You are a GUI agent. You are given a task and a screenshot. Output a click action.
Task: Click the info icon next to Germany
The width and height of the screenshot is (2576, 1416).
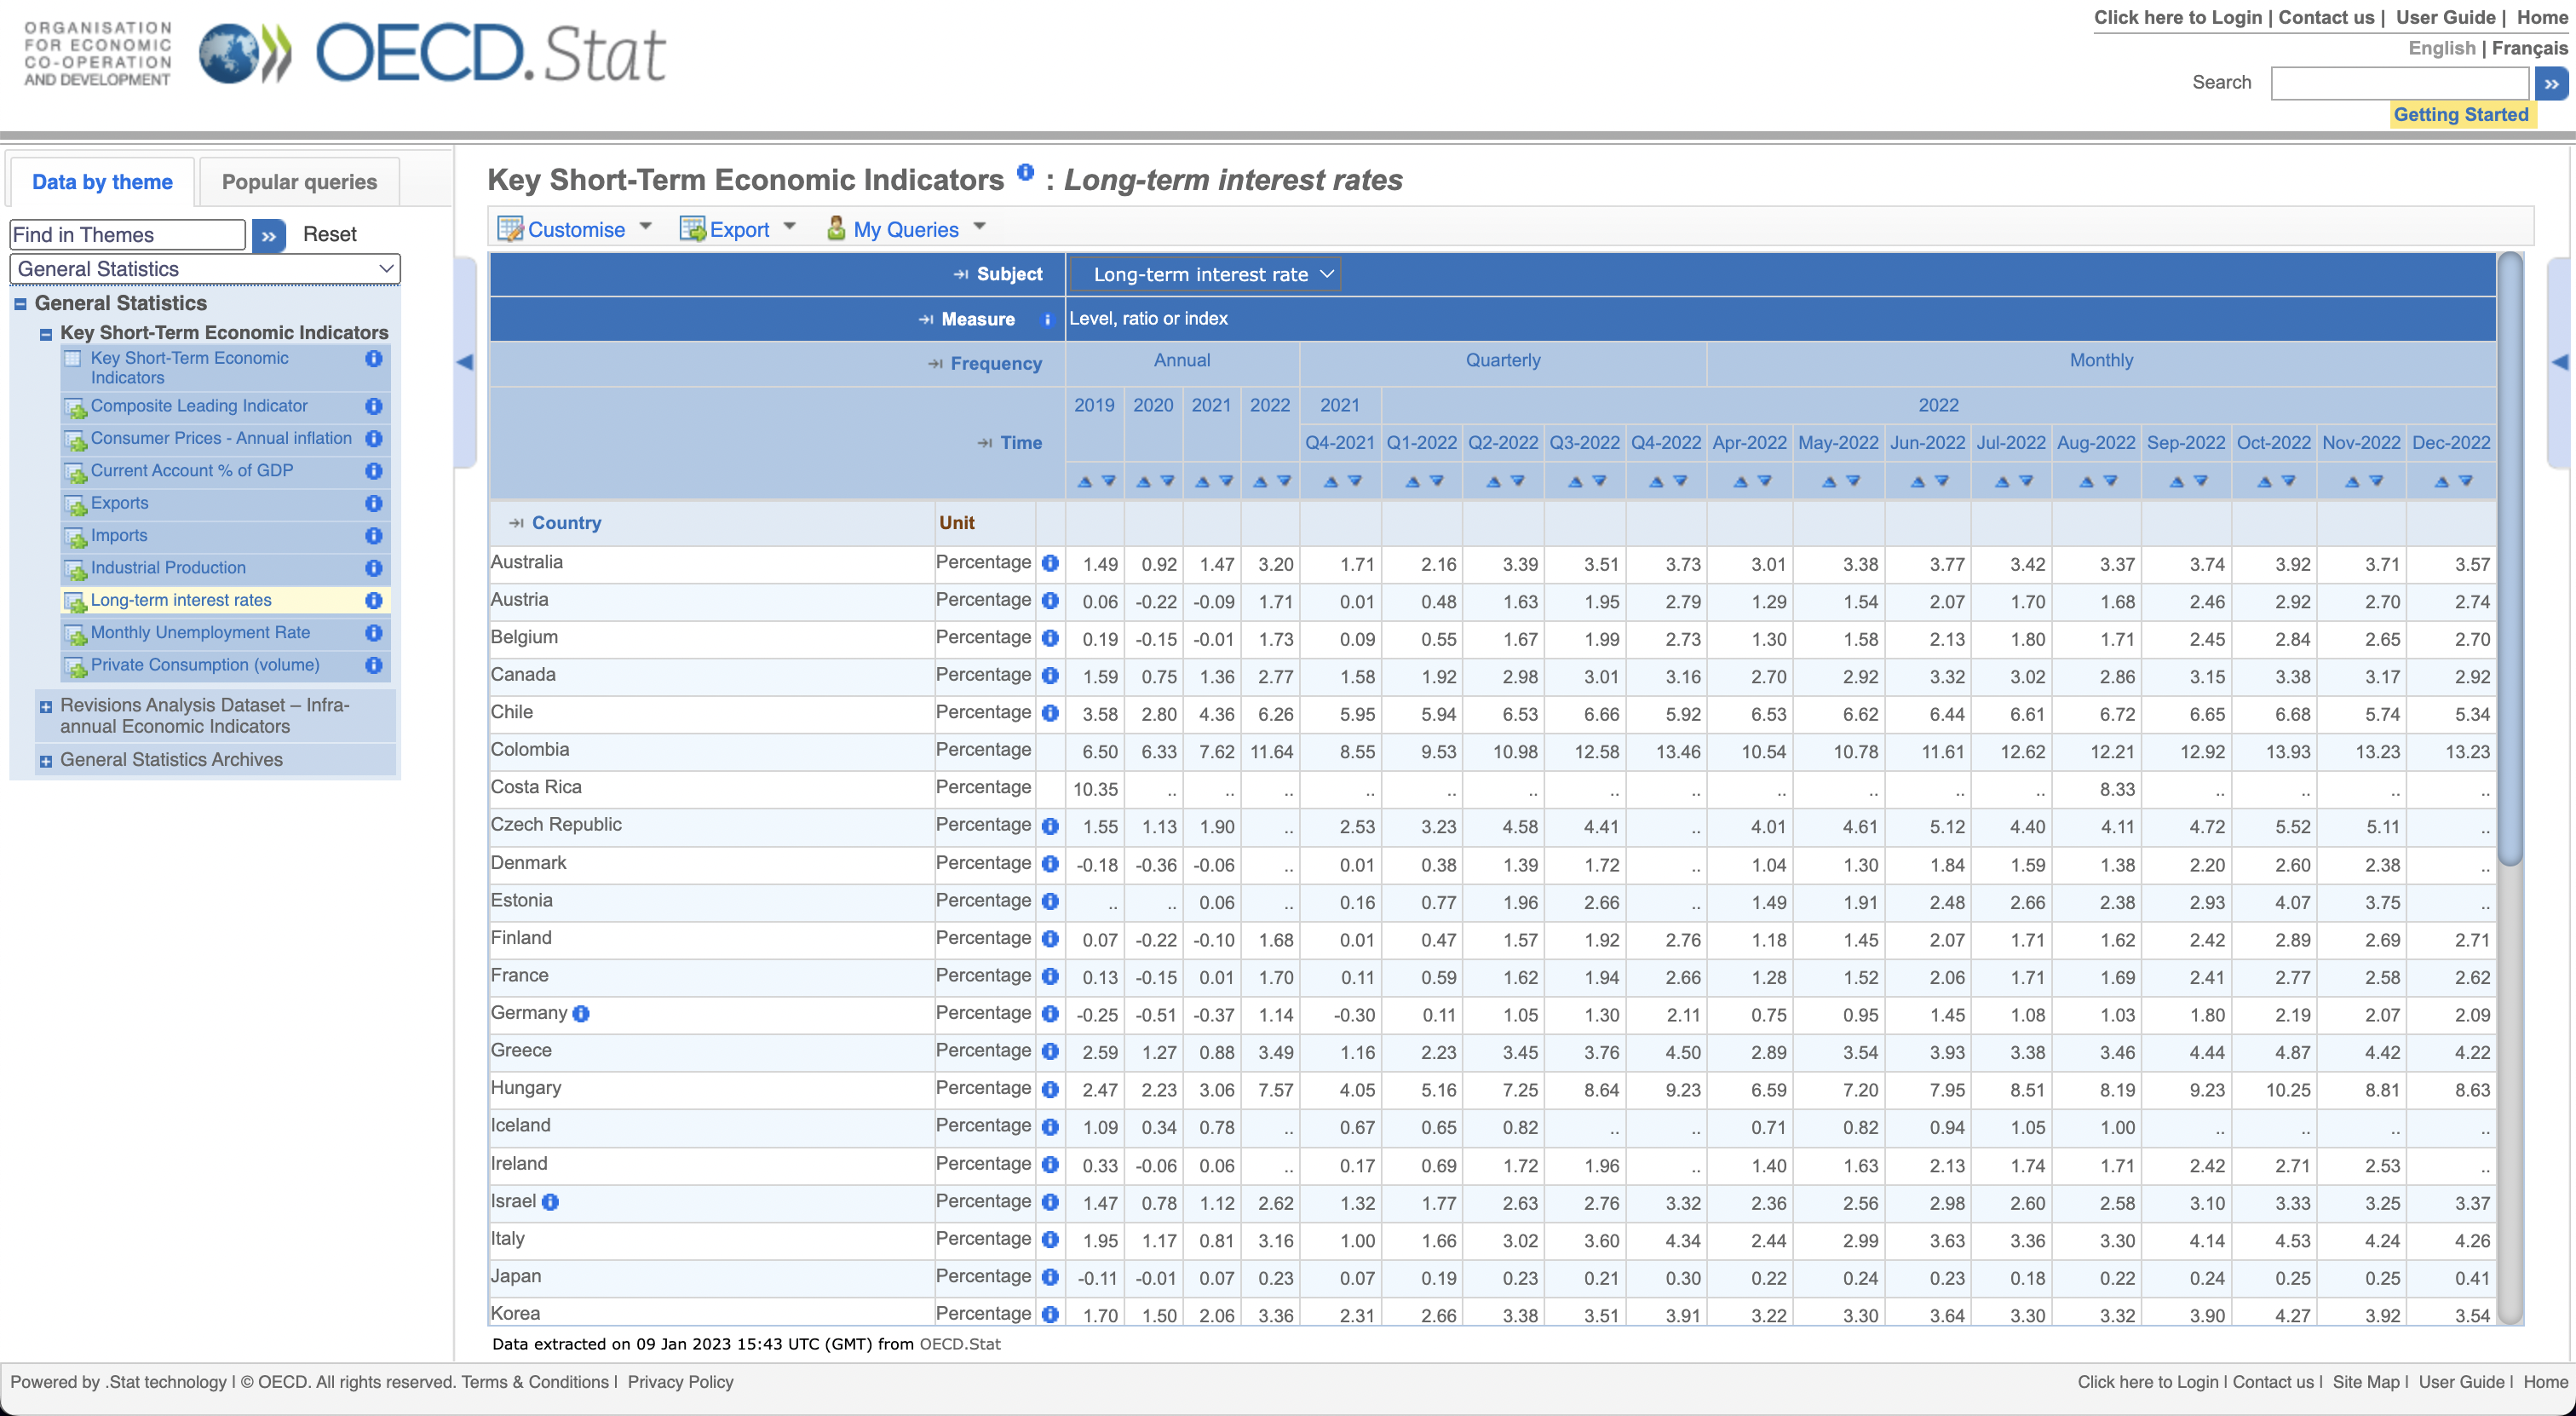point(581,1014)
